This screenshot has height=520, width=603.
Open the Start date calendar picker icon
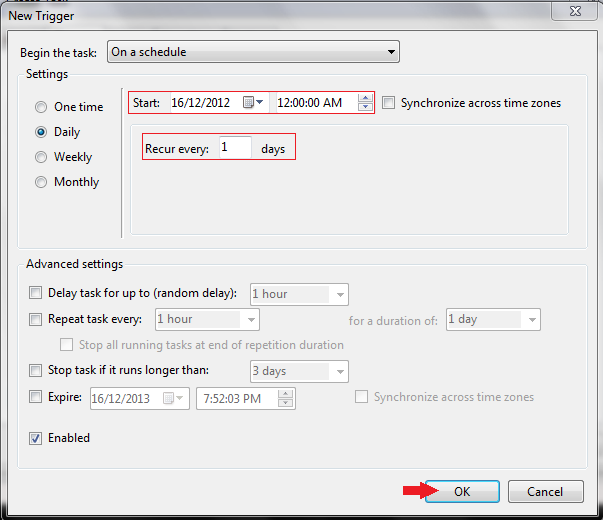pyautogui.click(x=253, y=102)
